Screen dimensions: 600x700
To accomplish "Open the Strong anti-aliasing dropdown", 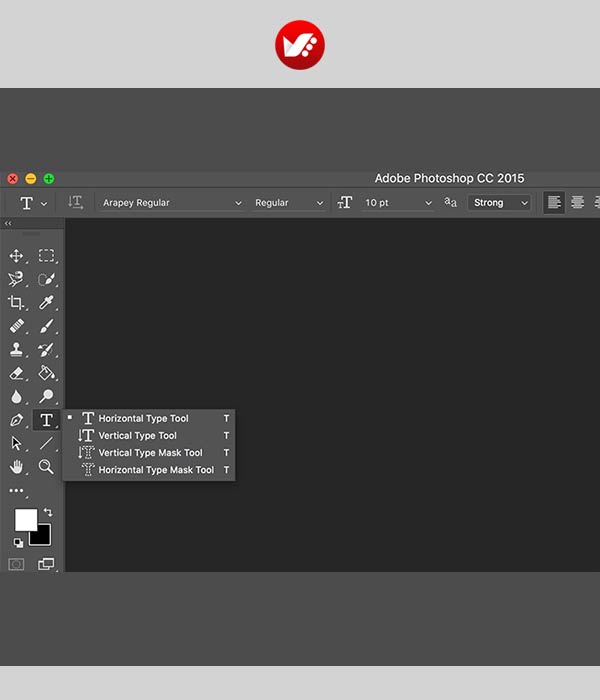I will pyautogui.click(x=499, y=203).
